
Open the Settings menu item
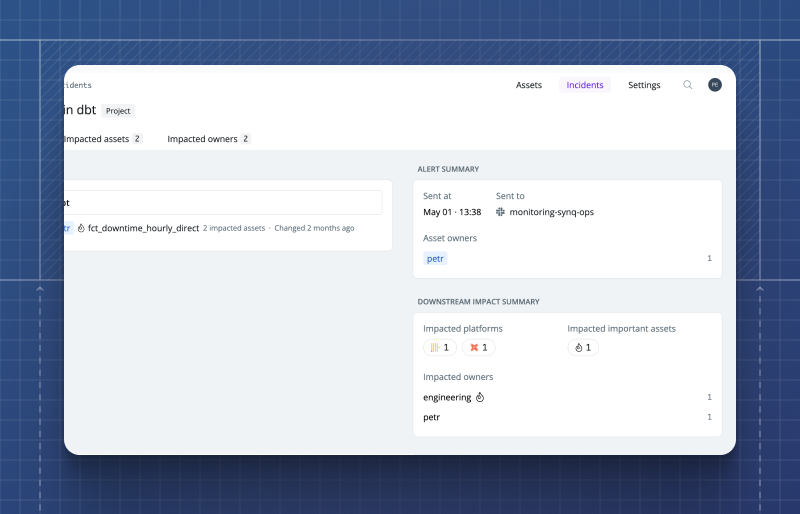pyautogui.click(x=644, y=85)
